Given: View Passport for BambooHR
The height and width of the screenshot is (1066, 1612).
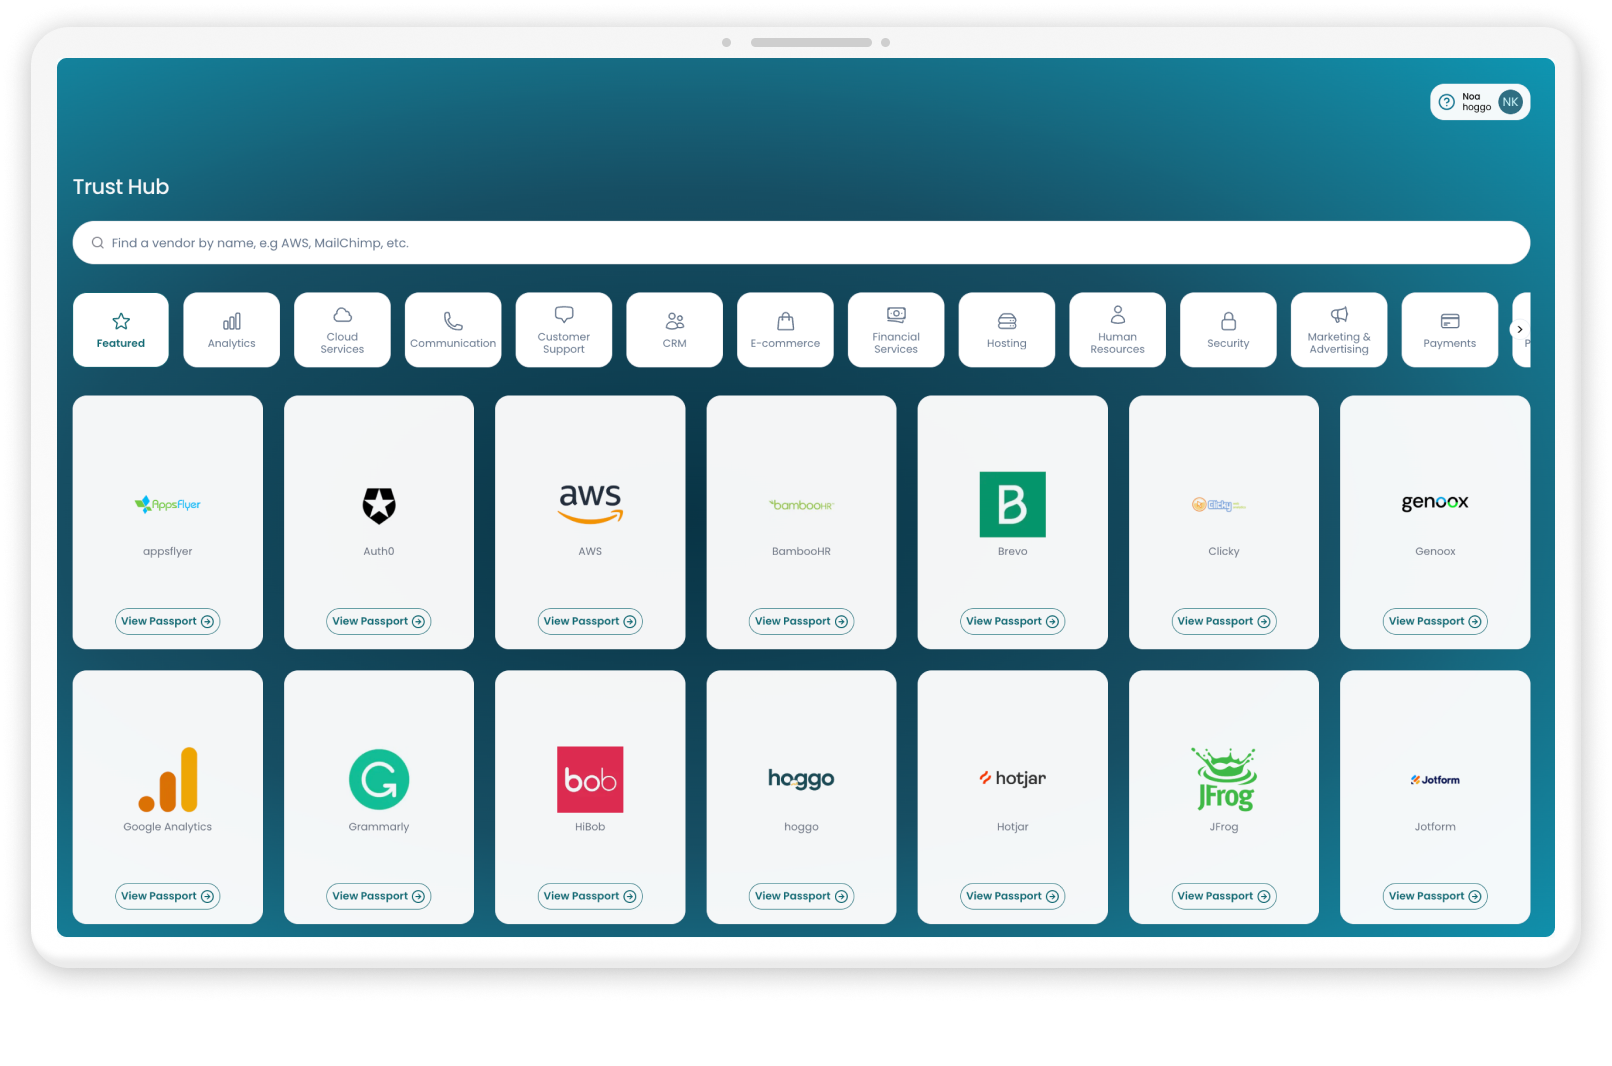Looking at the screenshot, I should (801, 621).
